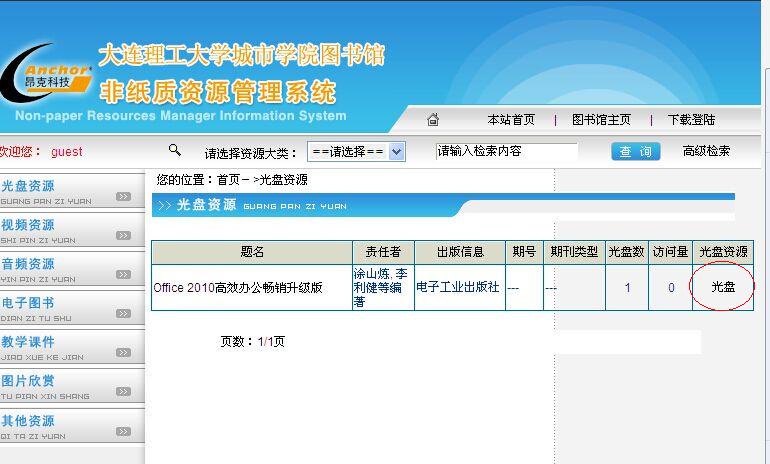Image resolution: width=770 pixels, height=464 pixels.
Task: Click arrow icon next to 电子图书 sidebar
Action: 124,314
